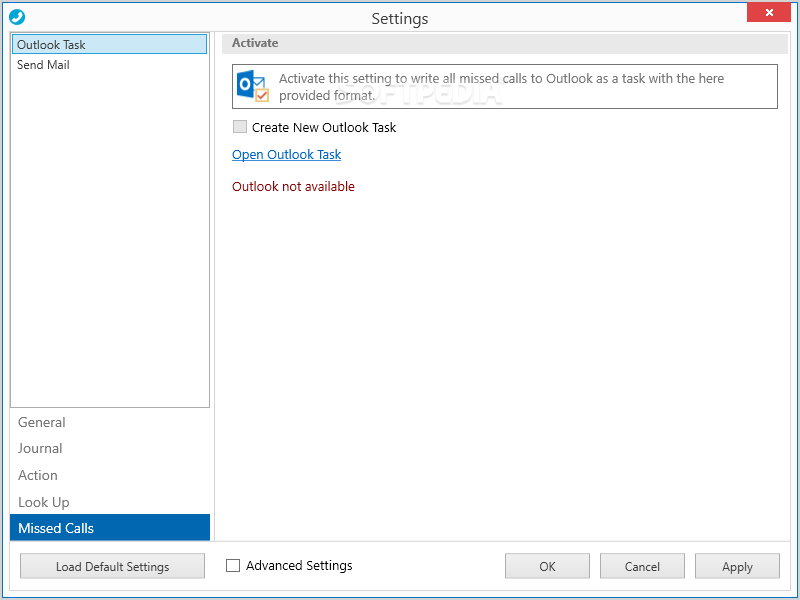Toggle Create New Outlook Task checkbox
800x600 pixels.
[240, 127]
